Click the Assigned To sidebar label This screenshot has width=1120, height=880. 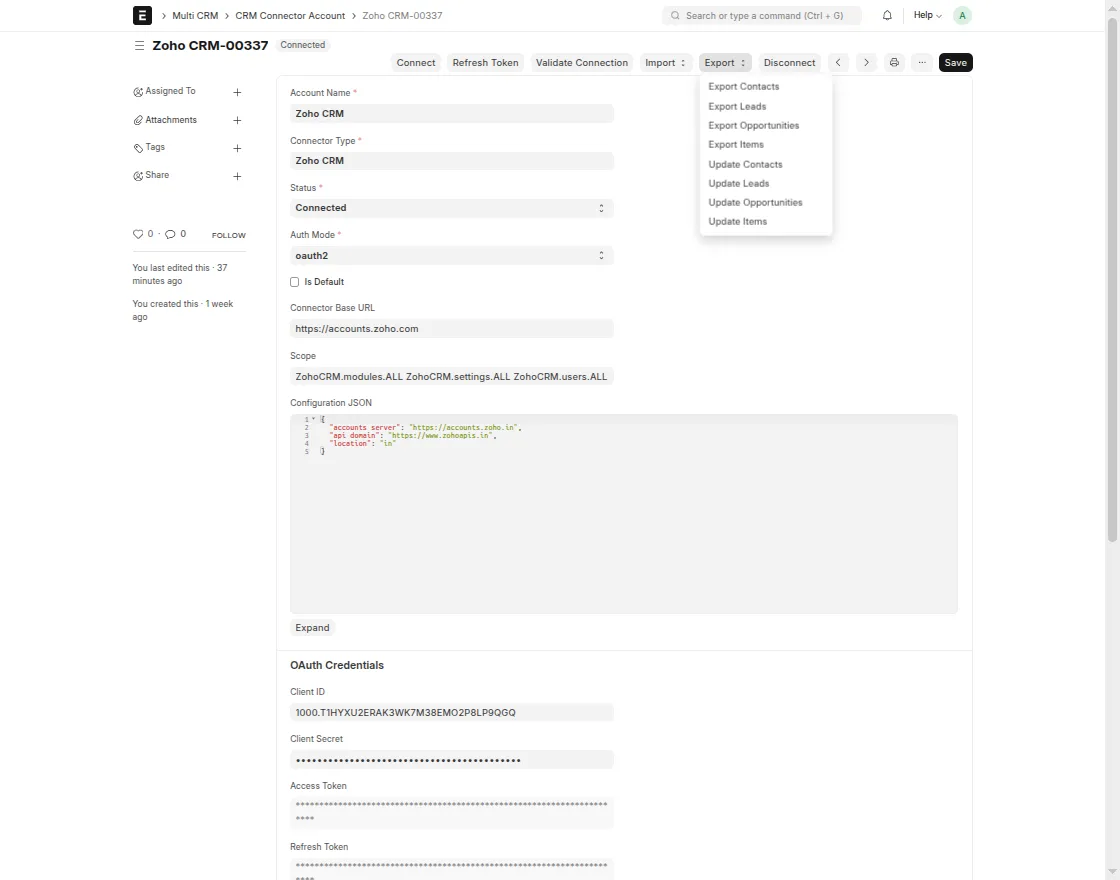[x=170, y=91]
